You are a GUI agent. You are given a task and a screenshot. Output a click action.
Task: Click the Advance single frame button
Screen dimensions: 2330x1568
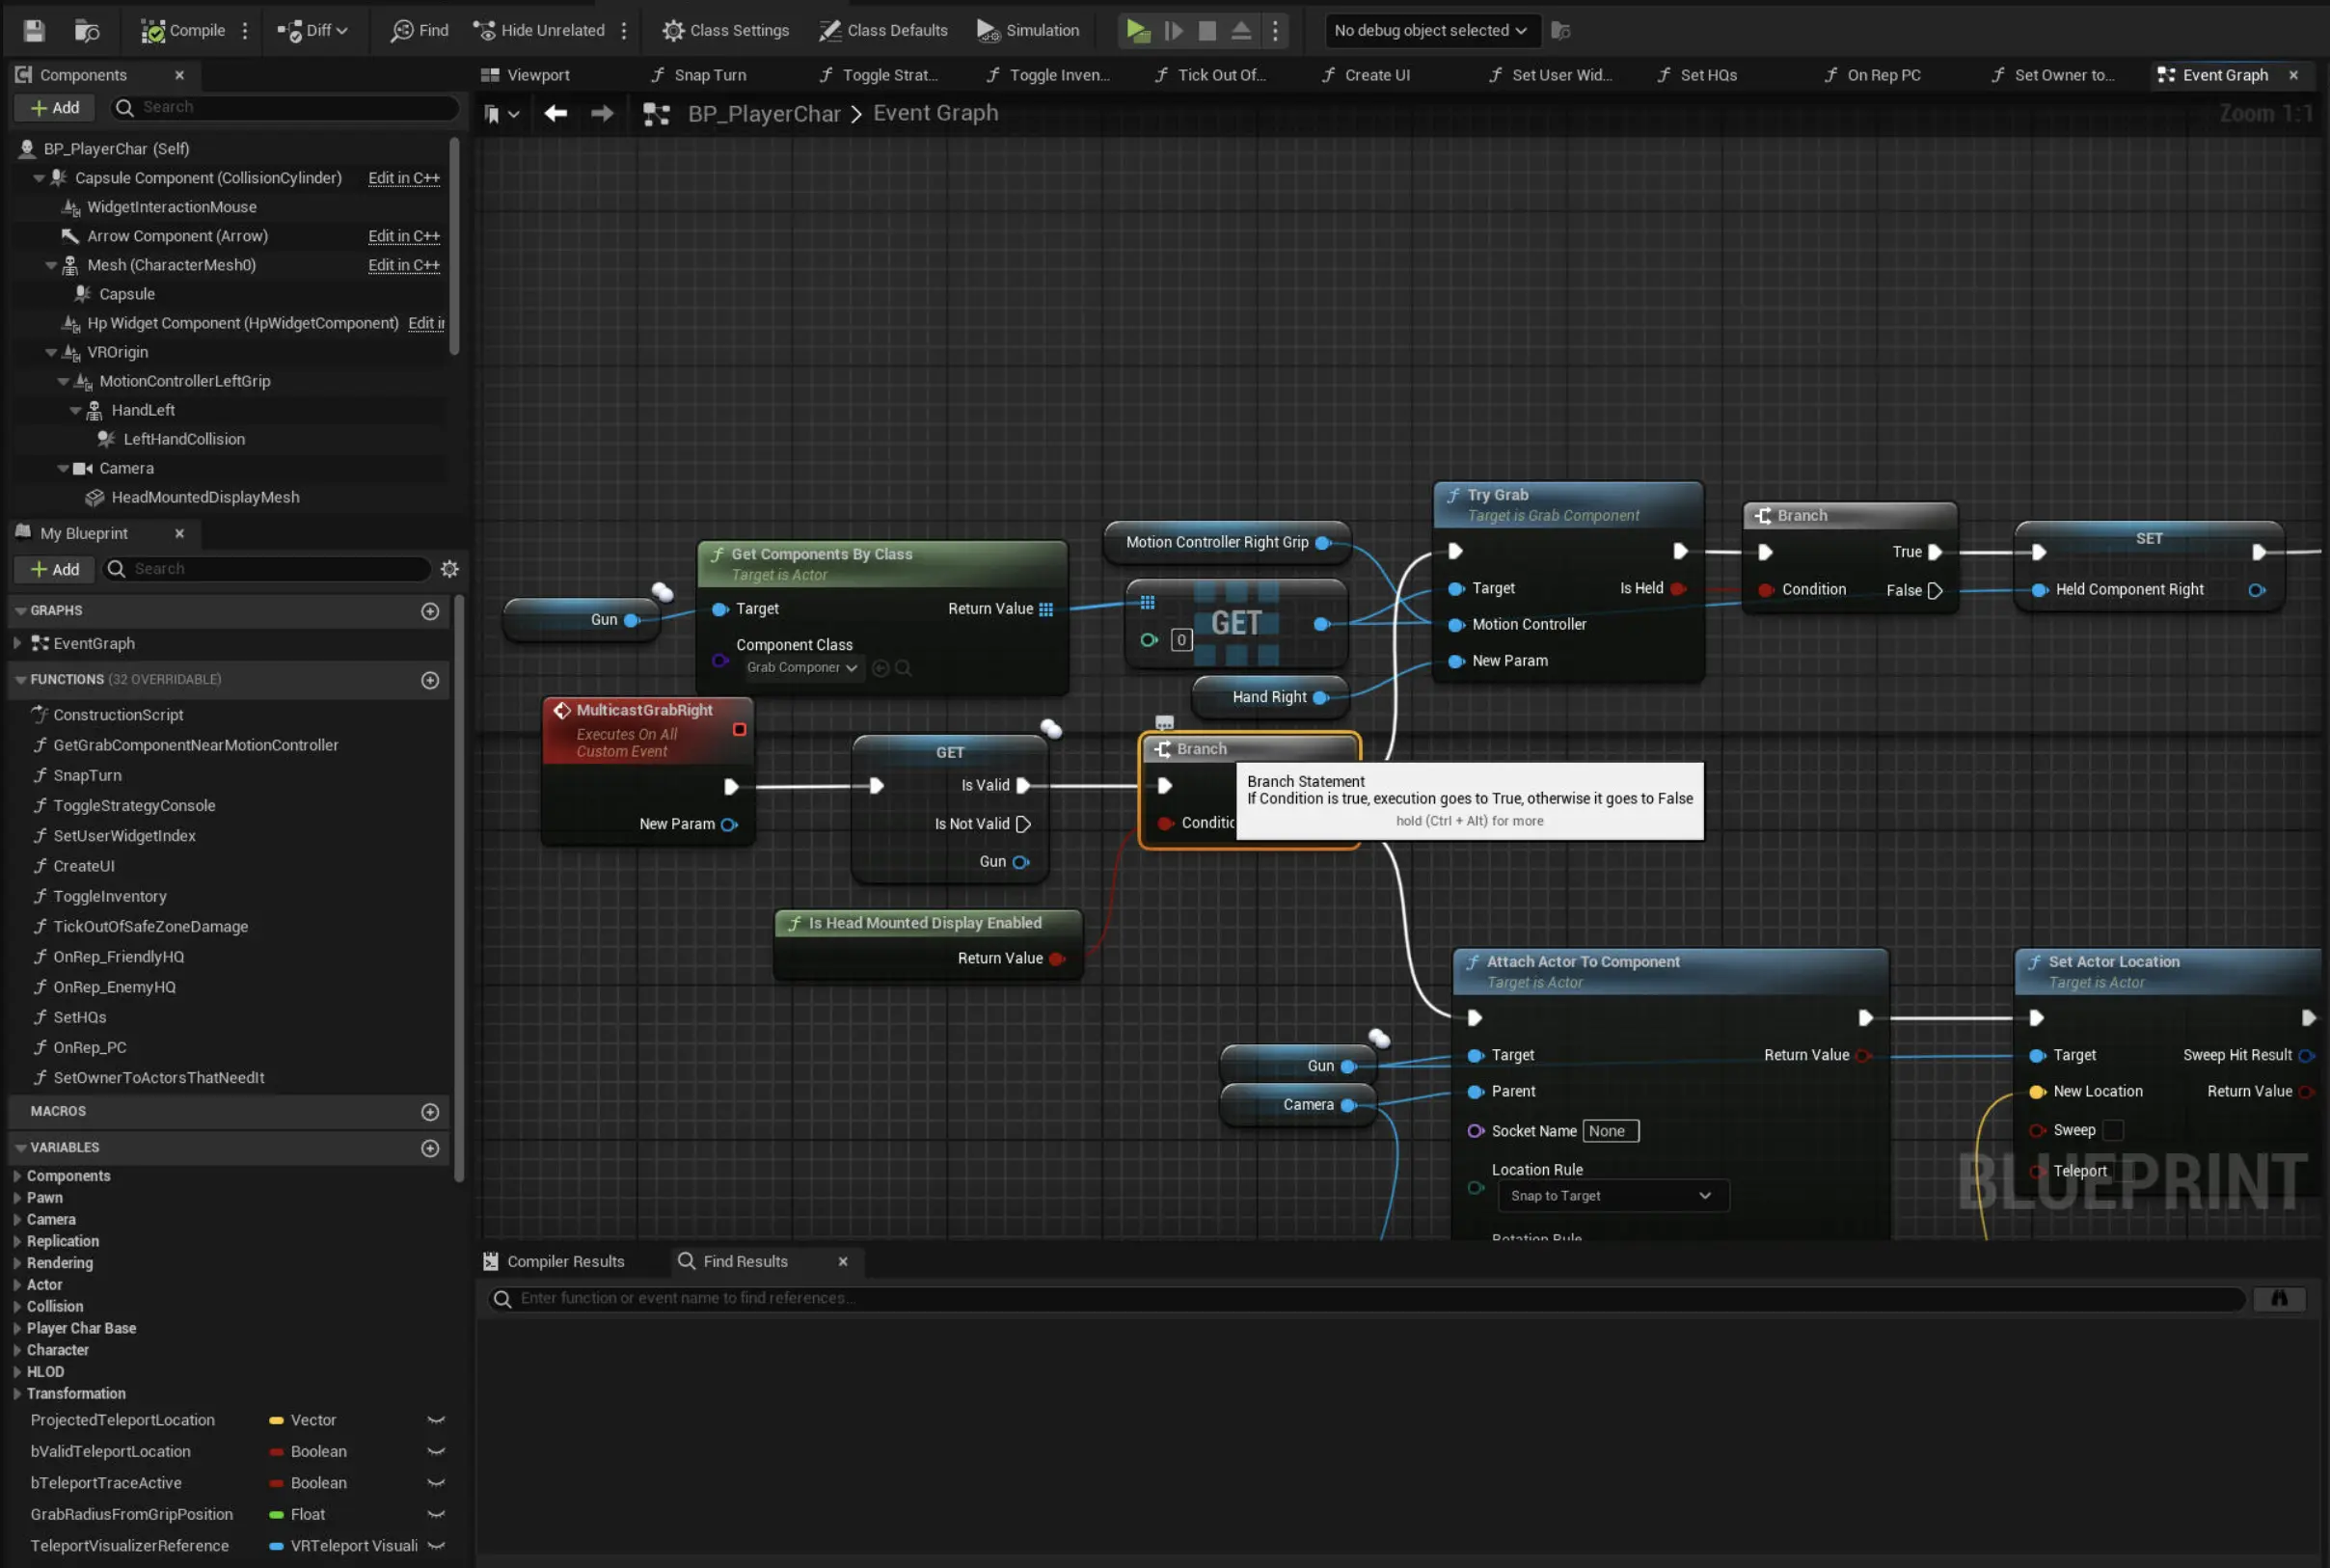coord(1173,30)
